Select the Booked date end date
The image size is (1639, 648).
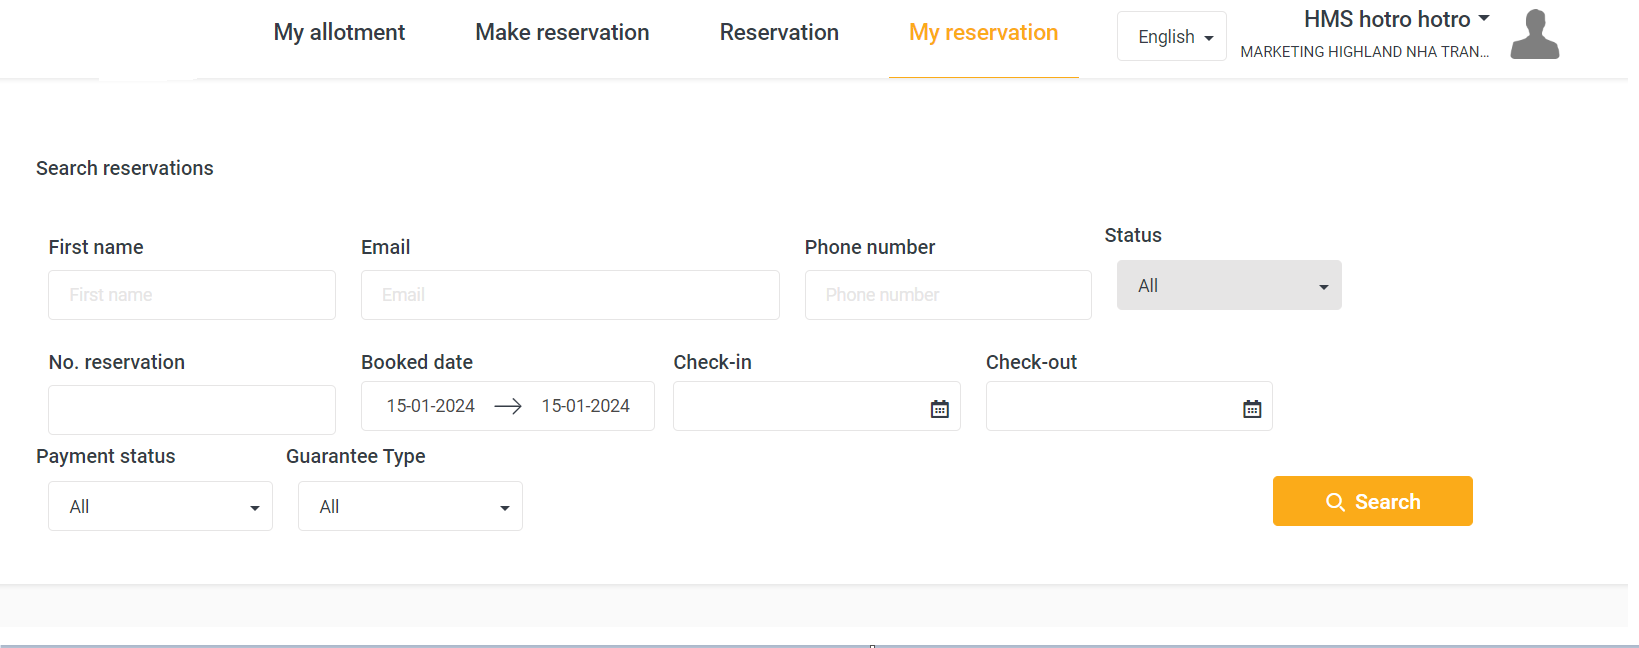pyautogui.click(x=585, y=406)
